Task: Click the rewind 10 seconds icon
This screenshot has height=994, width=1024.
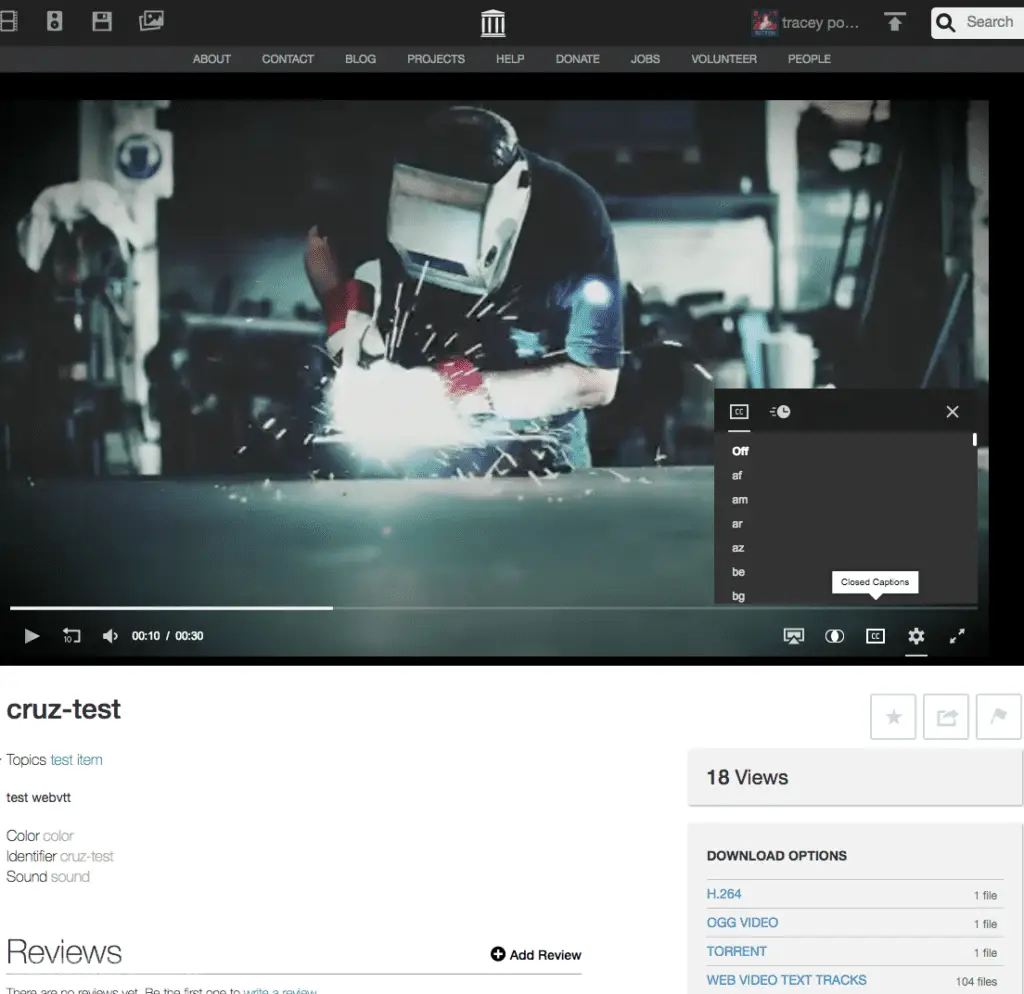Action: (71, 636)
